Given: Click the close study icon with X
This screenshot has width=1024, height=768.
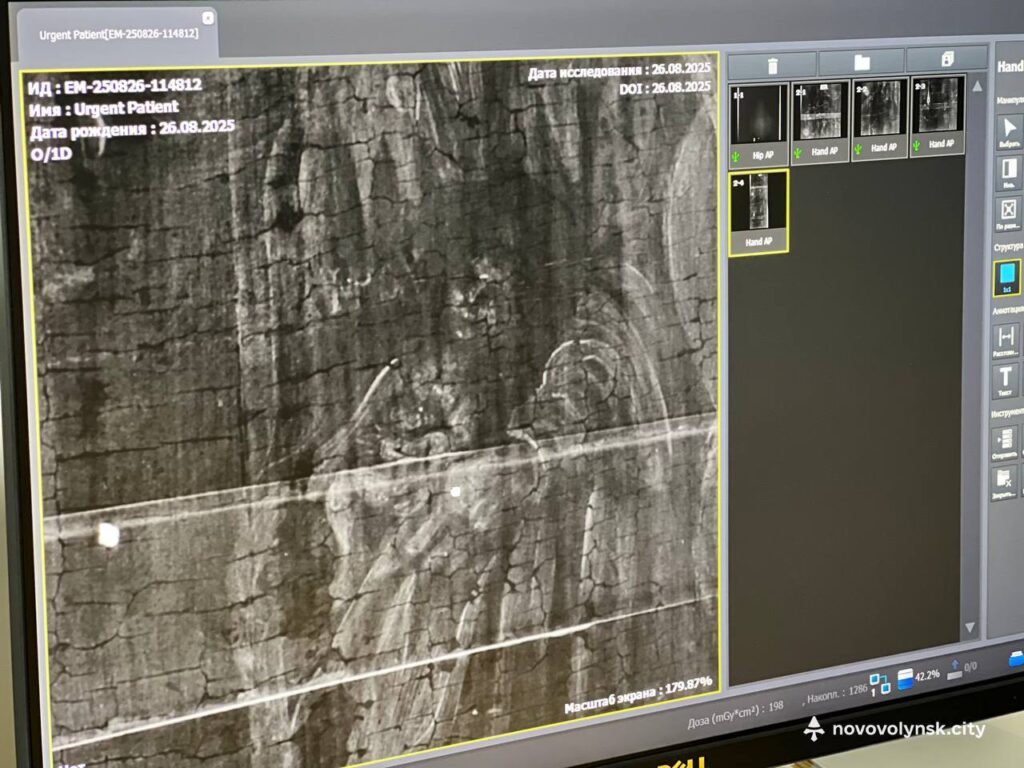Looking at the screenshot, I should tap(1005, 481).
